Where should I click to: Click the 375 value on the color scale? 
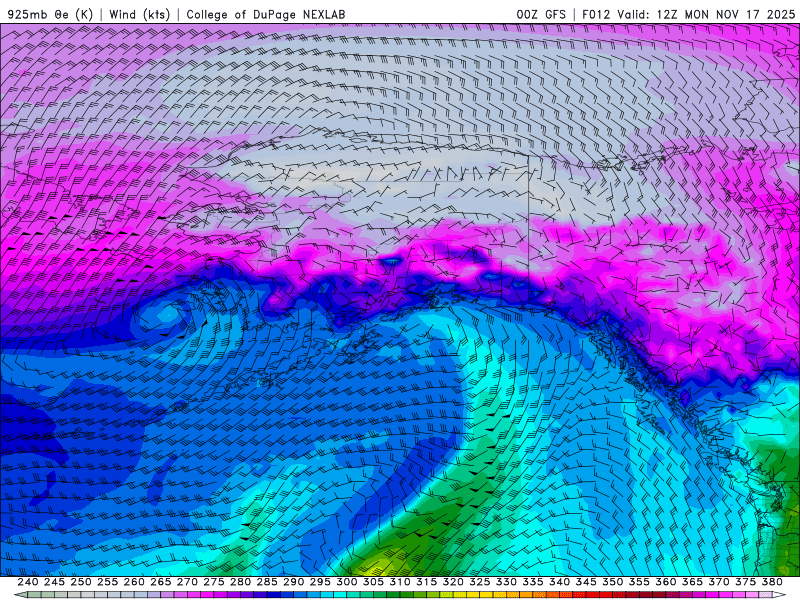pos(745,582)
